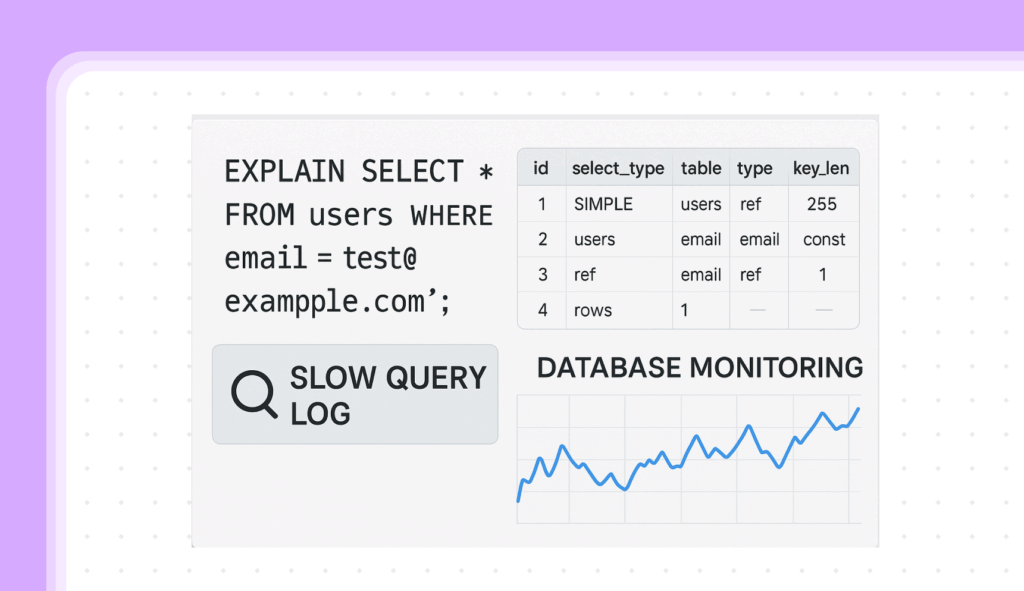Click the id column header
Image resolution: width=1024 pixels, height=591 pixels.
click(541, 168)
